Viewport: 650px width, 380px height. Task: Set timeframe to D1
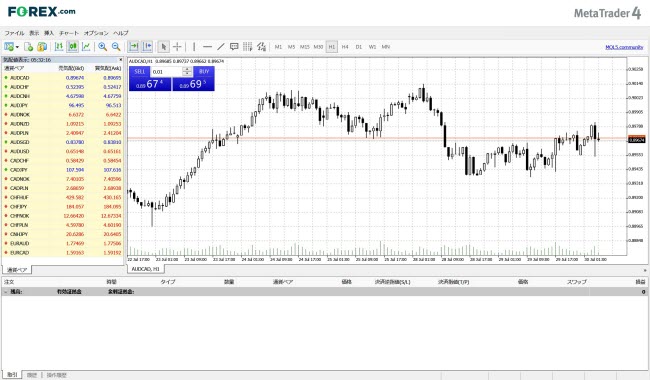359,47
